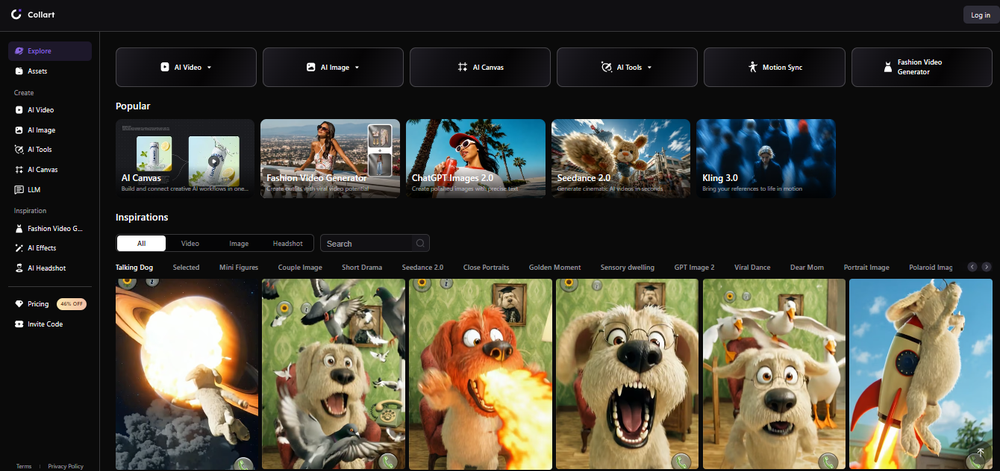Image resolution: width=1000 pixels, height=471 pixels.
Task: Click the video play icon on top AI Video button
Action: coord(165,67)
